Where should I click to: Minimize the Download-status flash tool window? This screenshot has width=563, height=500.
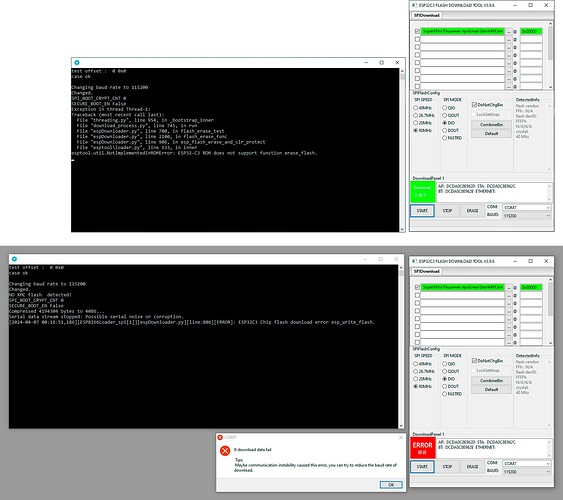coord(515,5)
